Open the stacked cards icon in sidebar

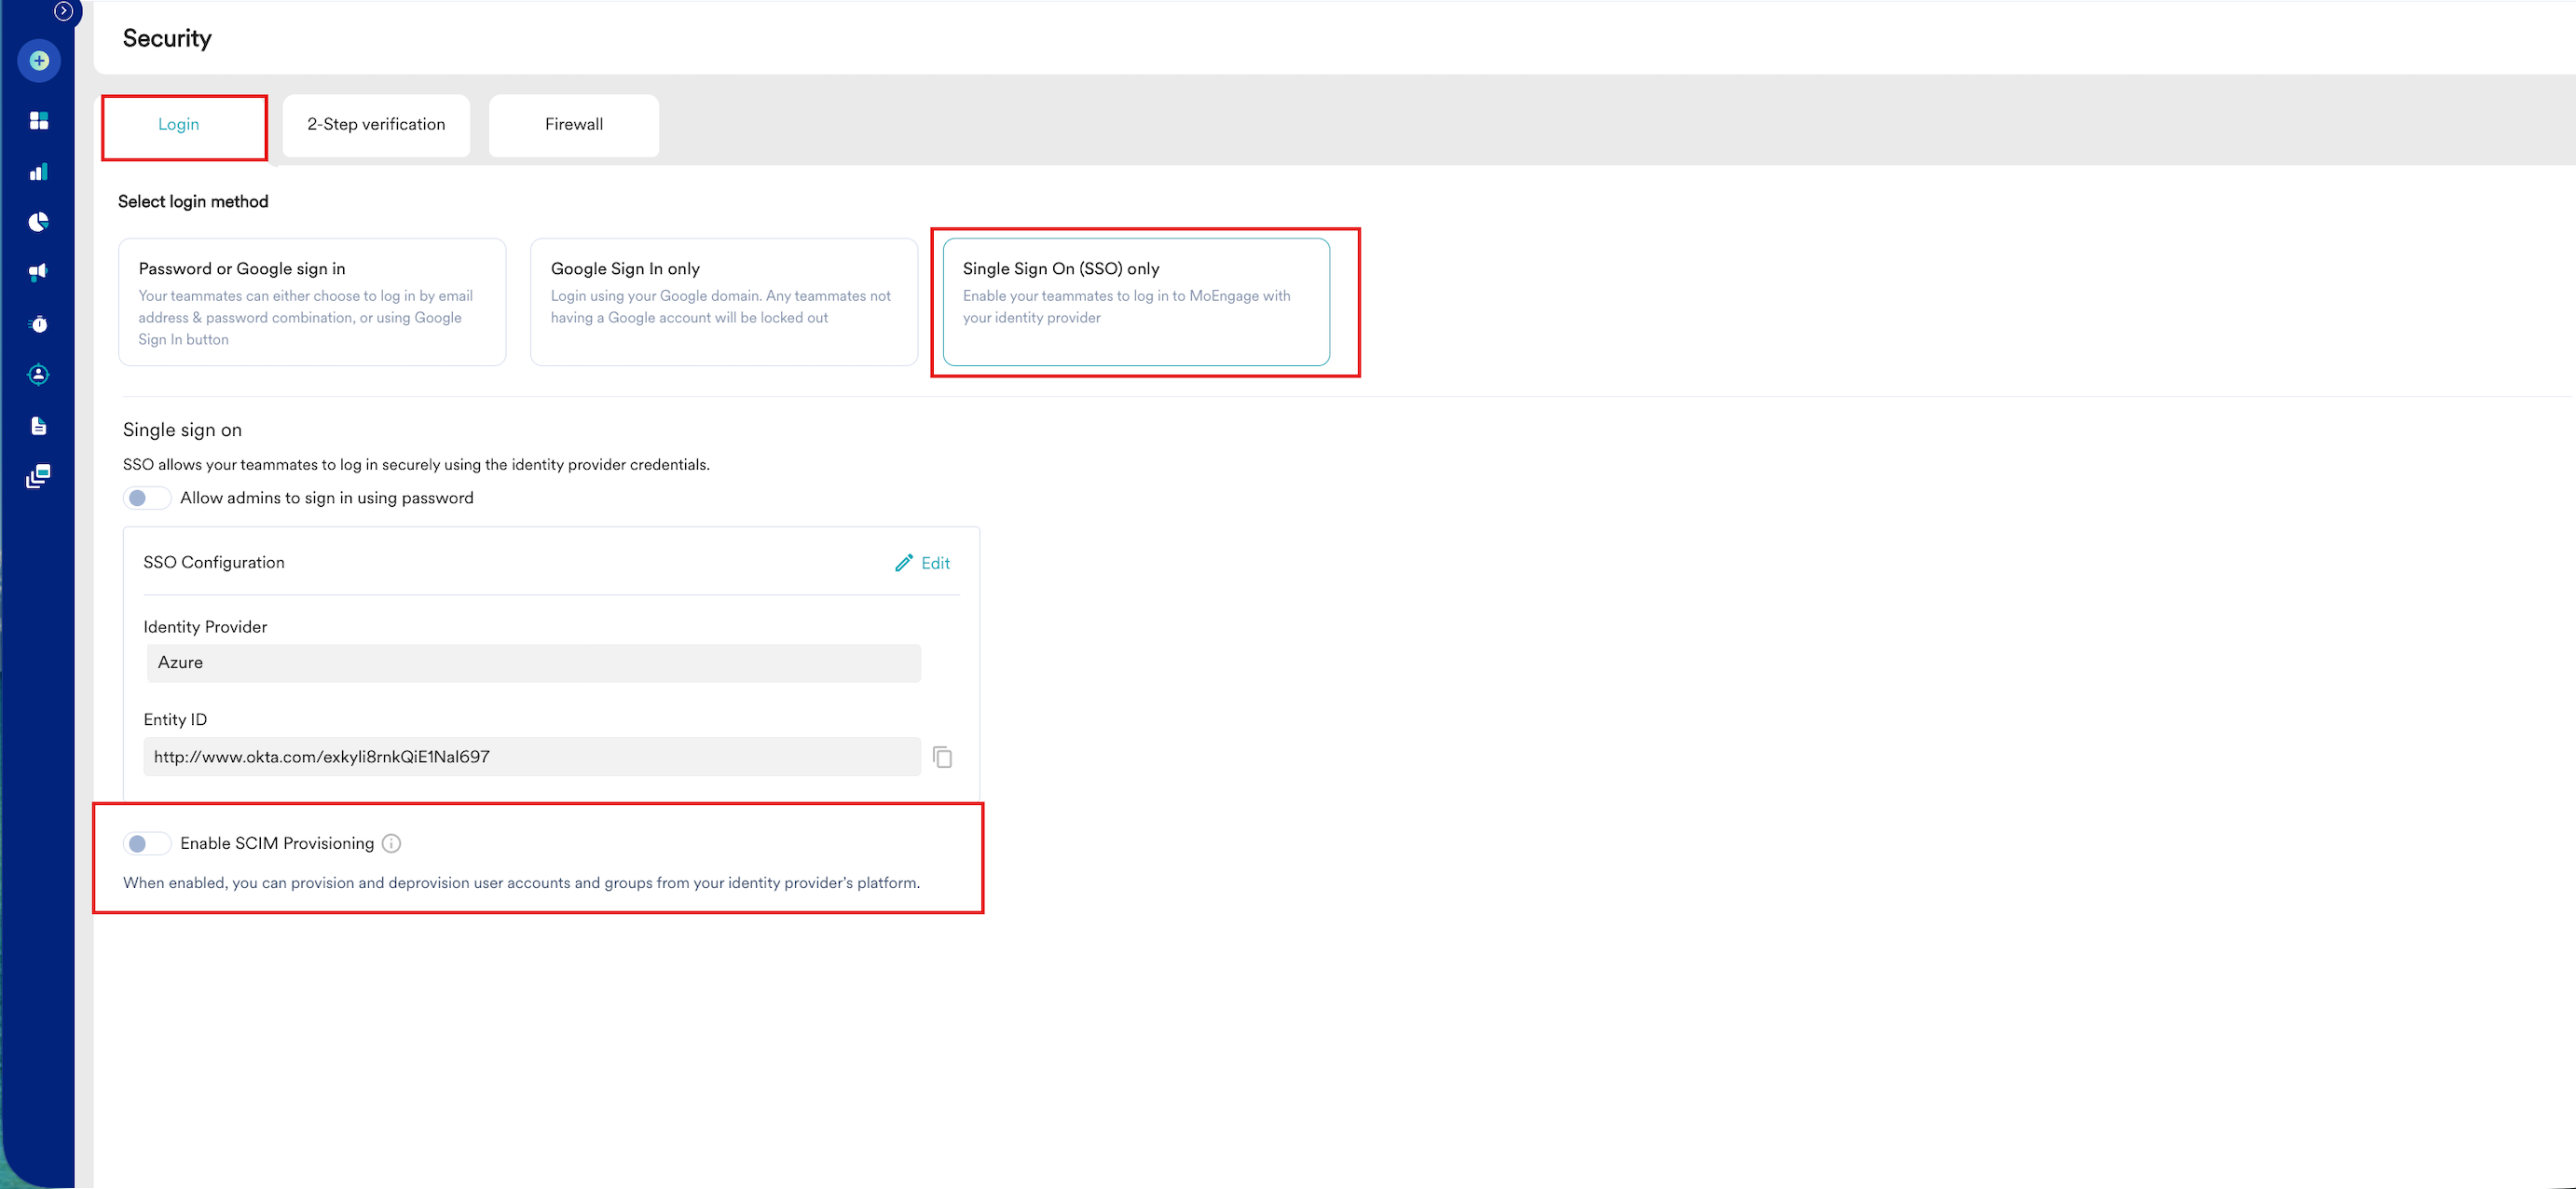[x=39, y=476]
